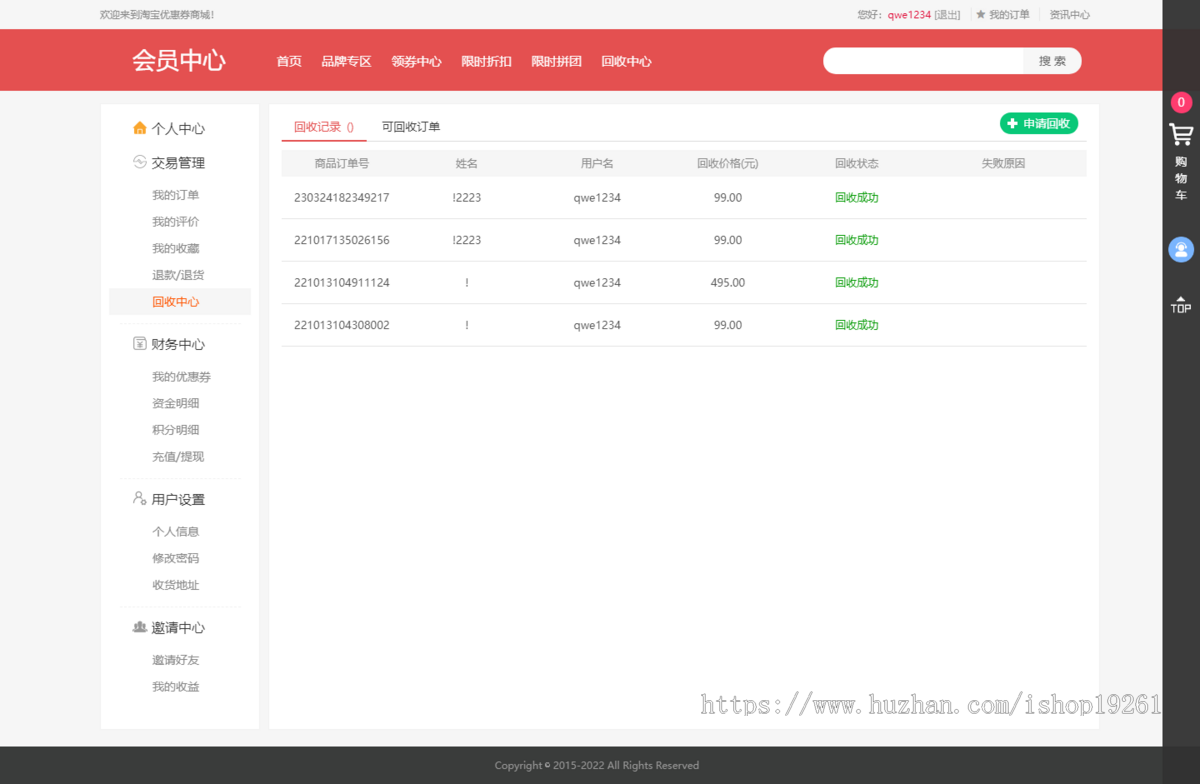1200x784 pixels.
Task: Click the 邀请中心 group icon
Action: 140,627
